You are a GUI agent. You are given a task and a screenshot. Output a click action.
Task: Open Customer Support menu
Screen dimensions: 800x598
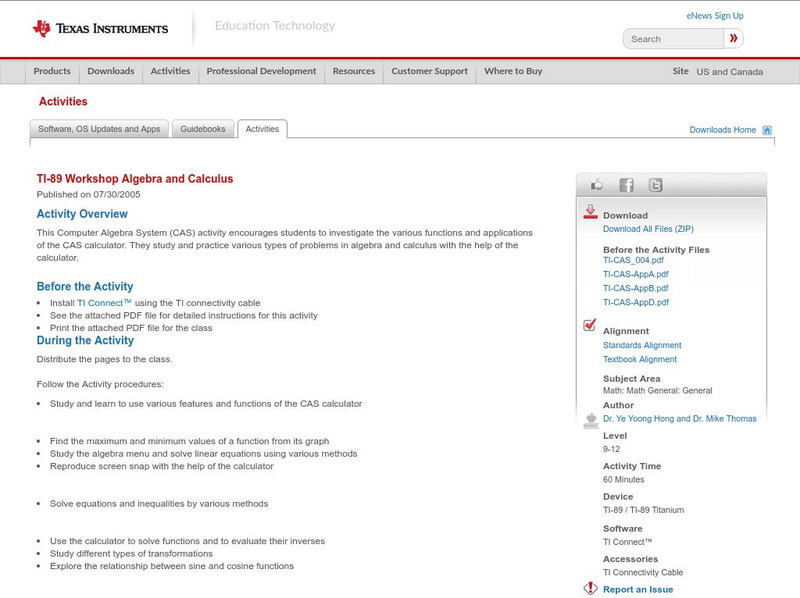[x=430, y=71]
